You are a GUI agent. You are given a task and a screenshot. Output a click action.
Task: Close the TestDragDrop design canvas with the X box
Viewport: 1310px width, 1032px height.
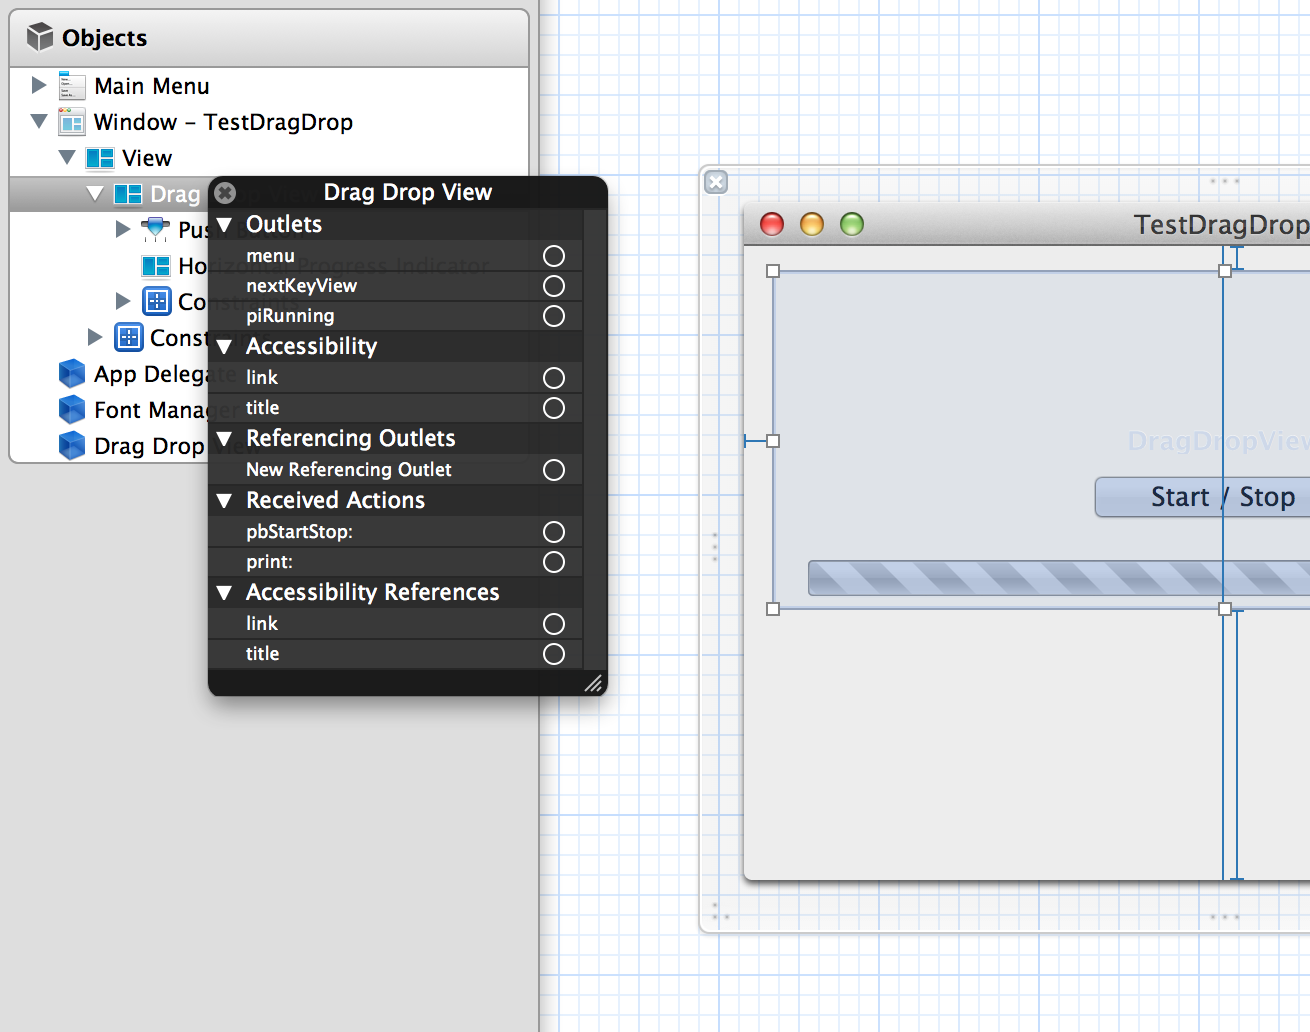(716, 182)
